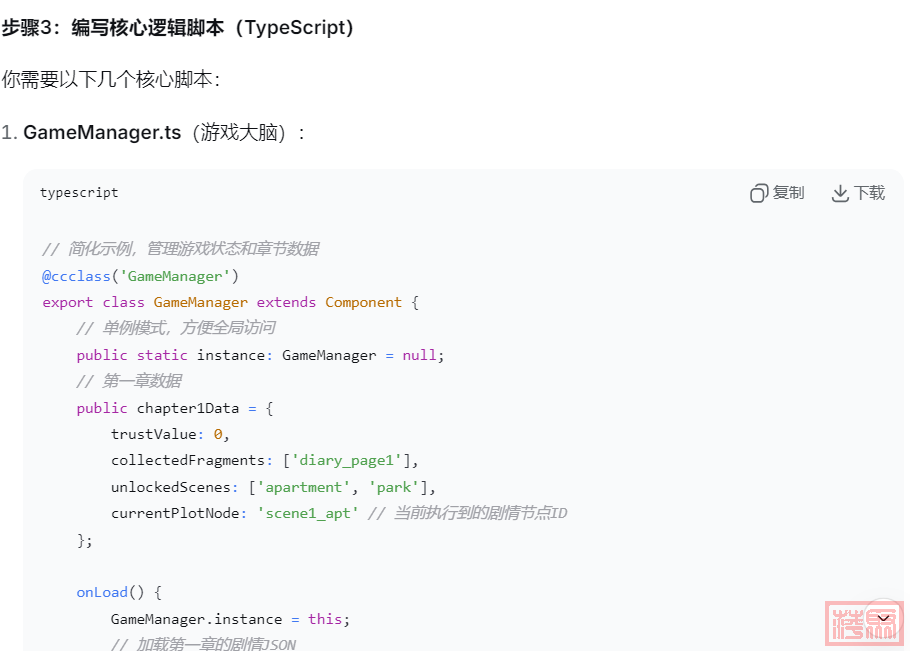Click the trustValue property line
This screenshot has width=910, height=651.
[170, 434]
